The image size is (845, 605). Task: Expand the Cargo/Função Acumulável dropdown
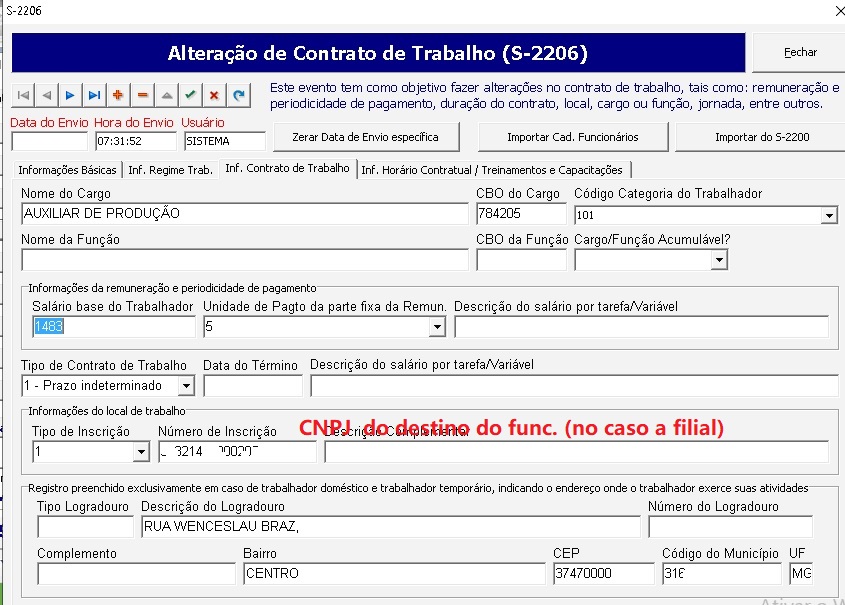point(718,260)
